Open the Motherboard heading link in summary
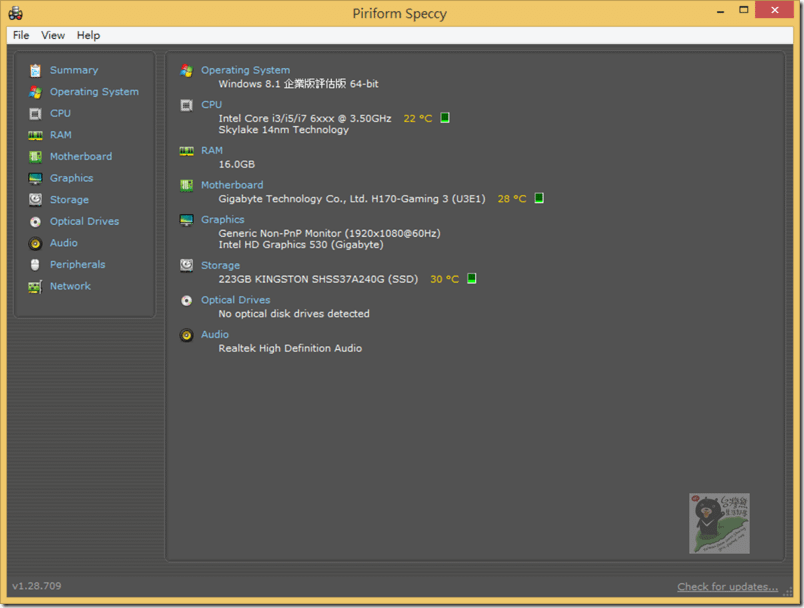The height and width of the screenshot is (608, 804). [232, 185]
